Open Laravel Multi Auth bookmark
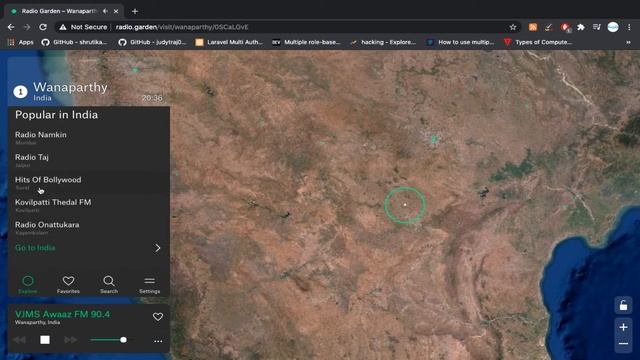Viewport: 640px width, 360px height. coord(229,42)
